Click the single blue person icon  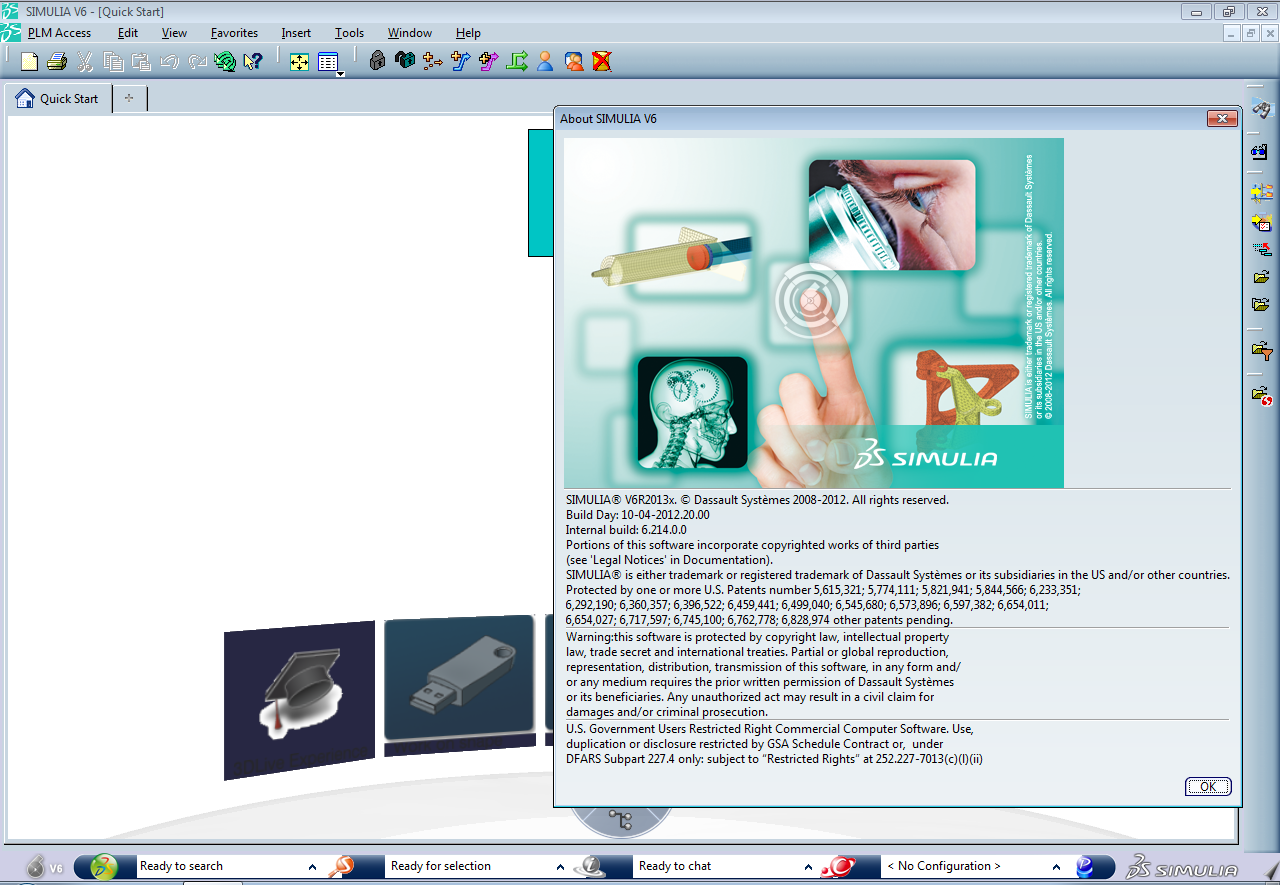point(545,61)
